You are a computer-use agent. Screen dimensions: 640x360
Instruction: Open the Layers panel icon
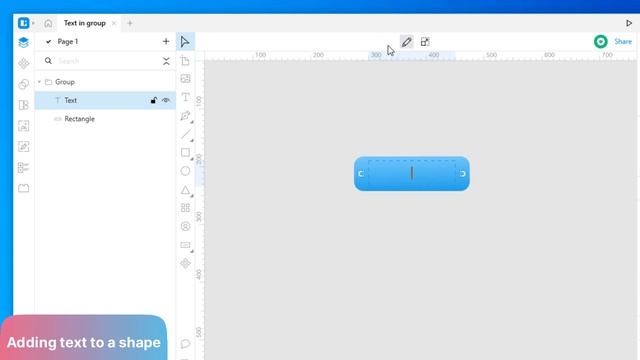coord(24,42)
